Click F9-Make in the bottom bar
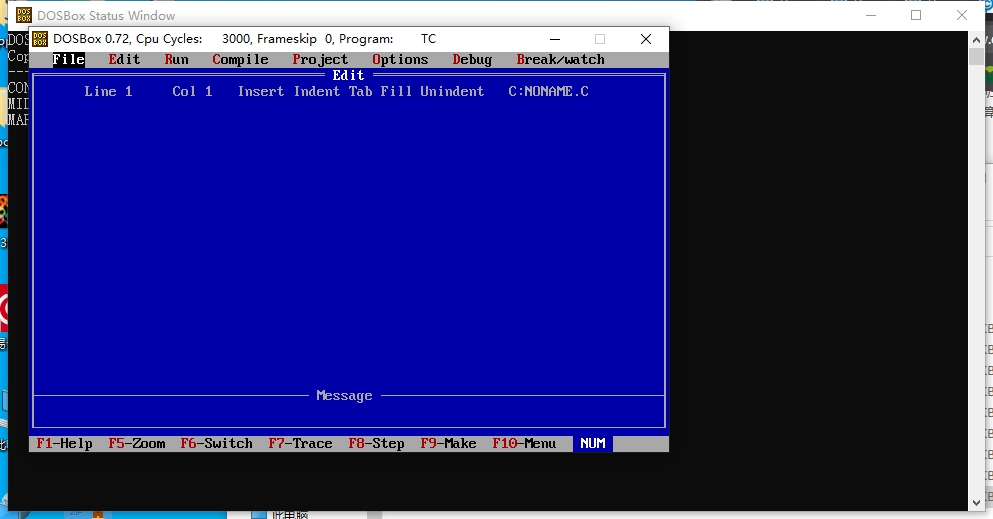The image size is (993, 519). coord(448,444)
